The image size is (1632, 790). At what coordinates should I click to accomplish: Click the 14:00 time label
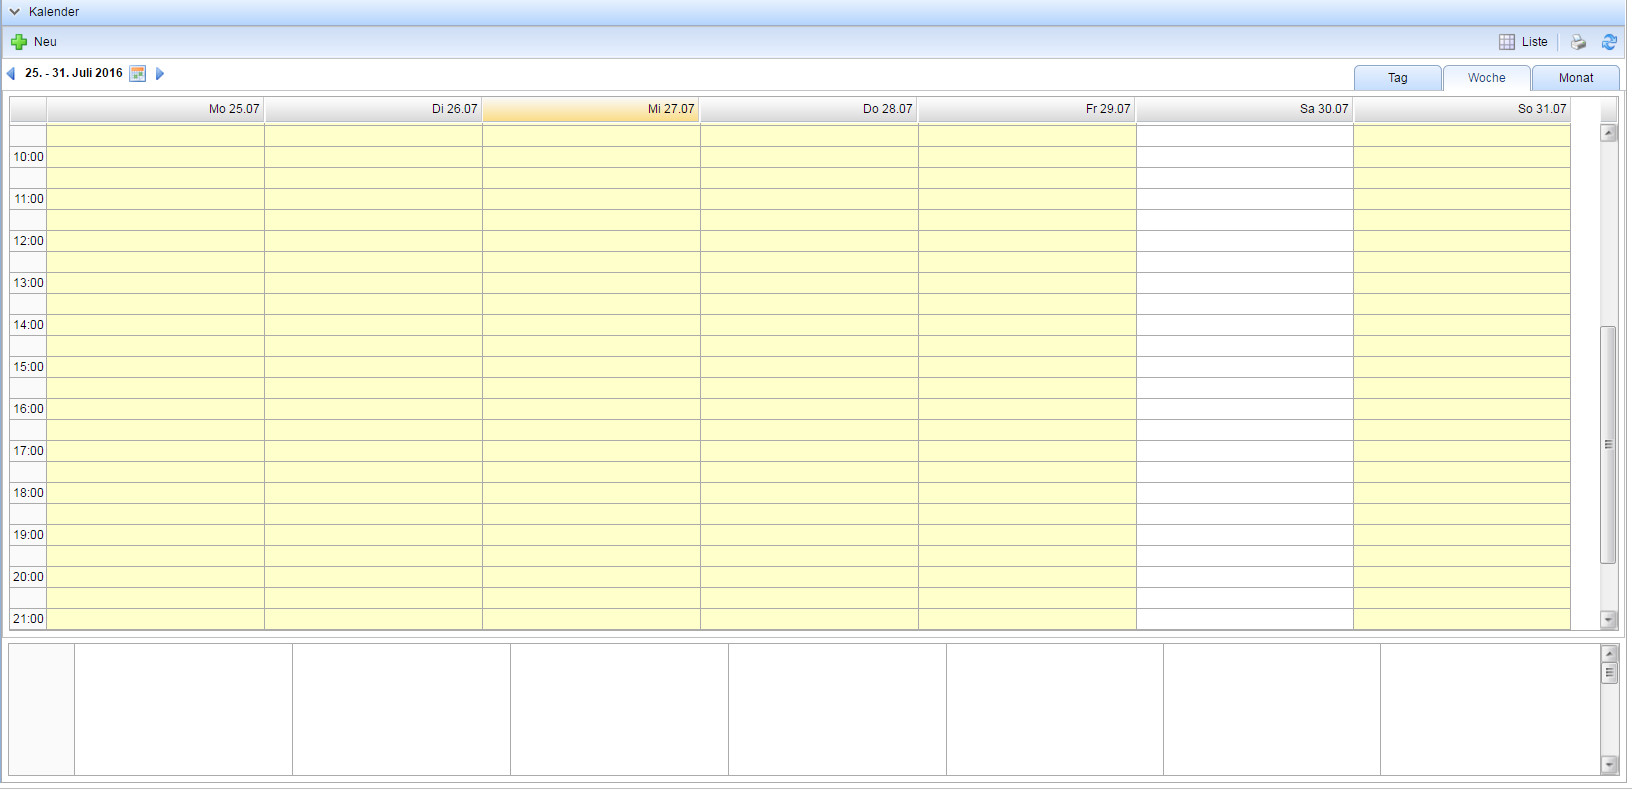[x=28, y=325]
